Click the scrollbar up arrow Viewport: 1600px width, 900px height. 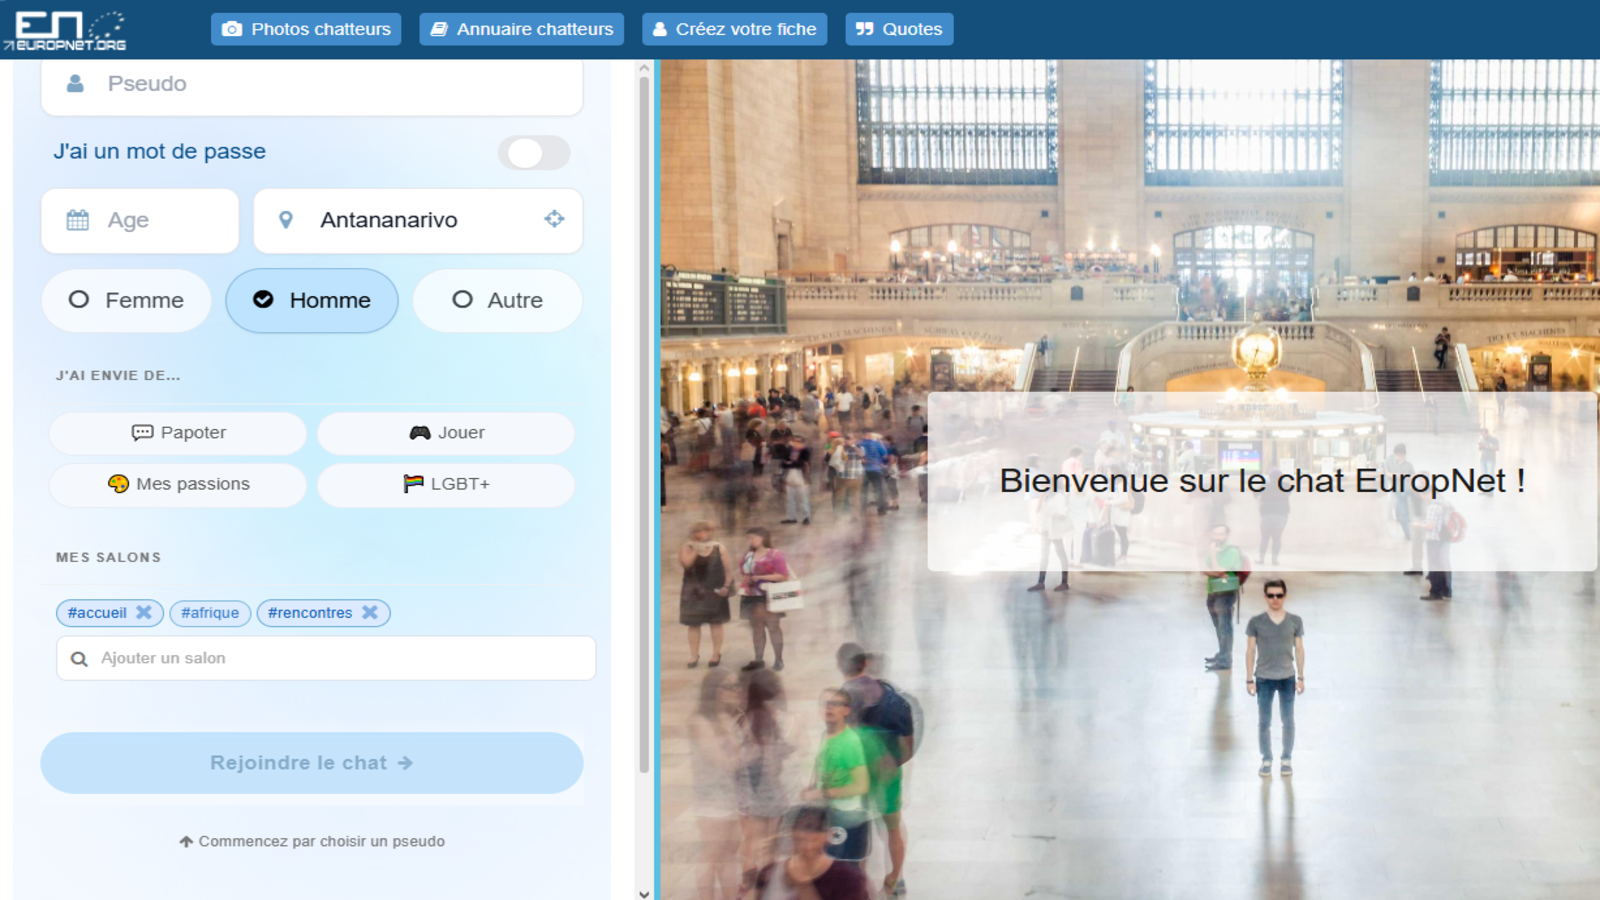point(644,67)
